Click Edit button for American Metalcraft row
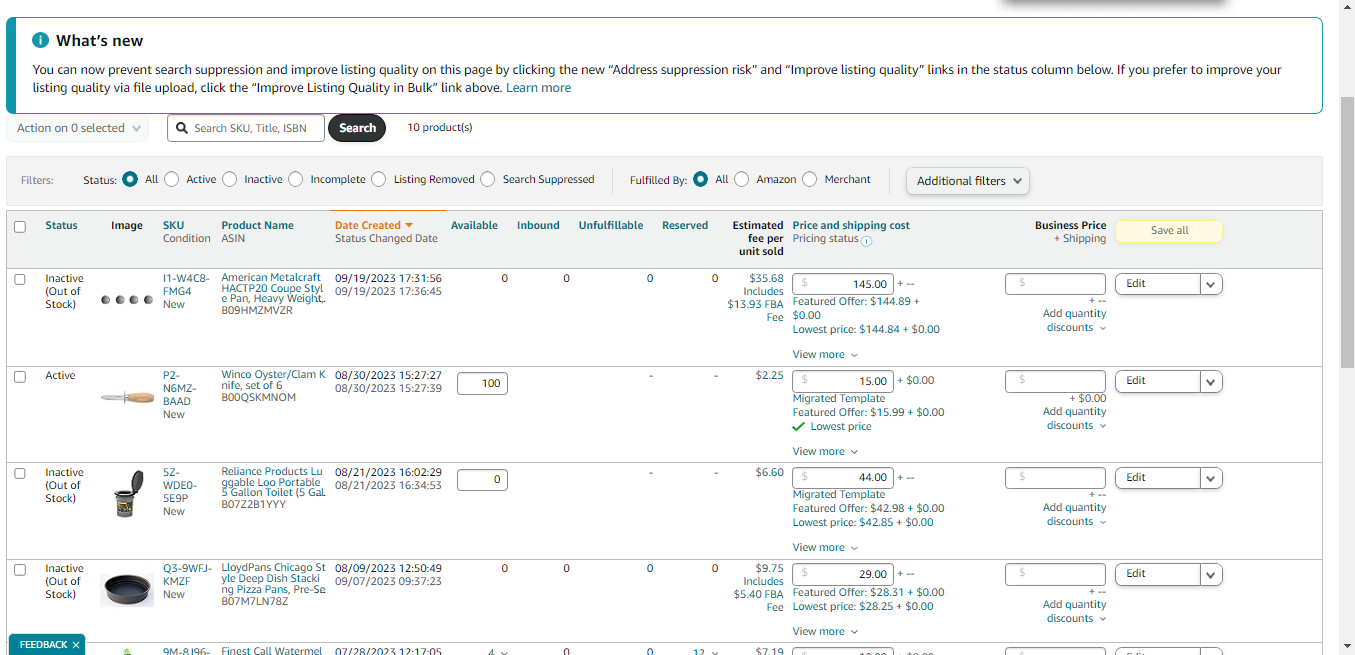 coord(1158,284)
